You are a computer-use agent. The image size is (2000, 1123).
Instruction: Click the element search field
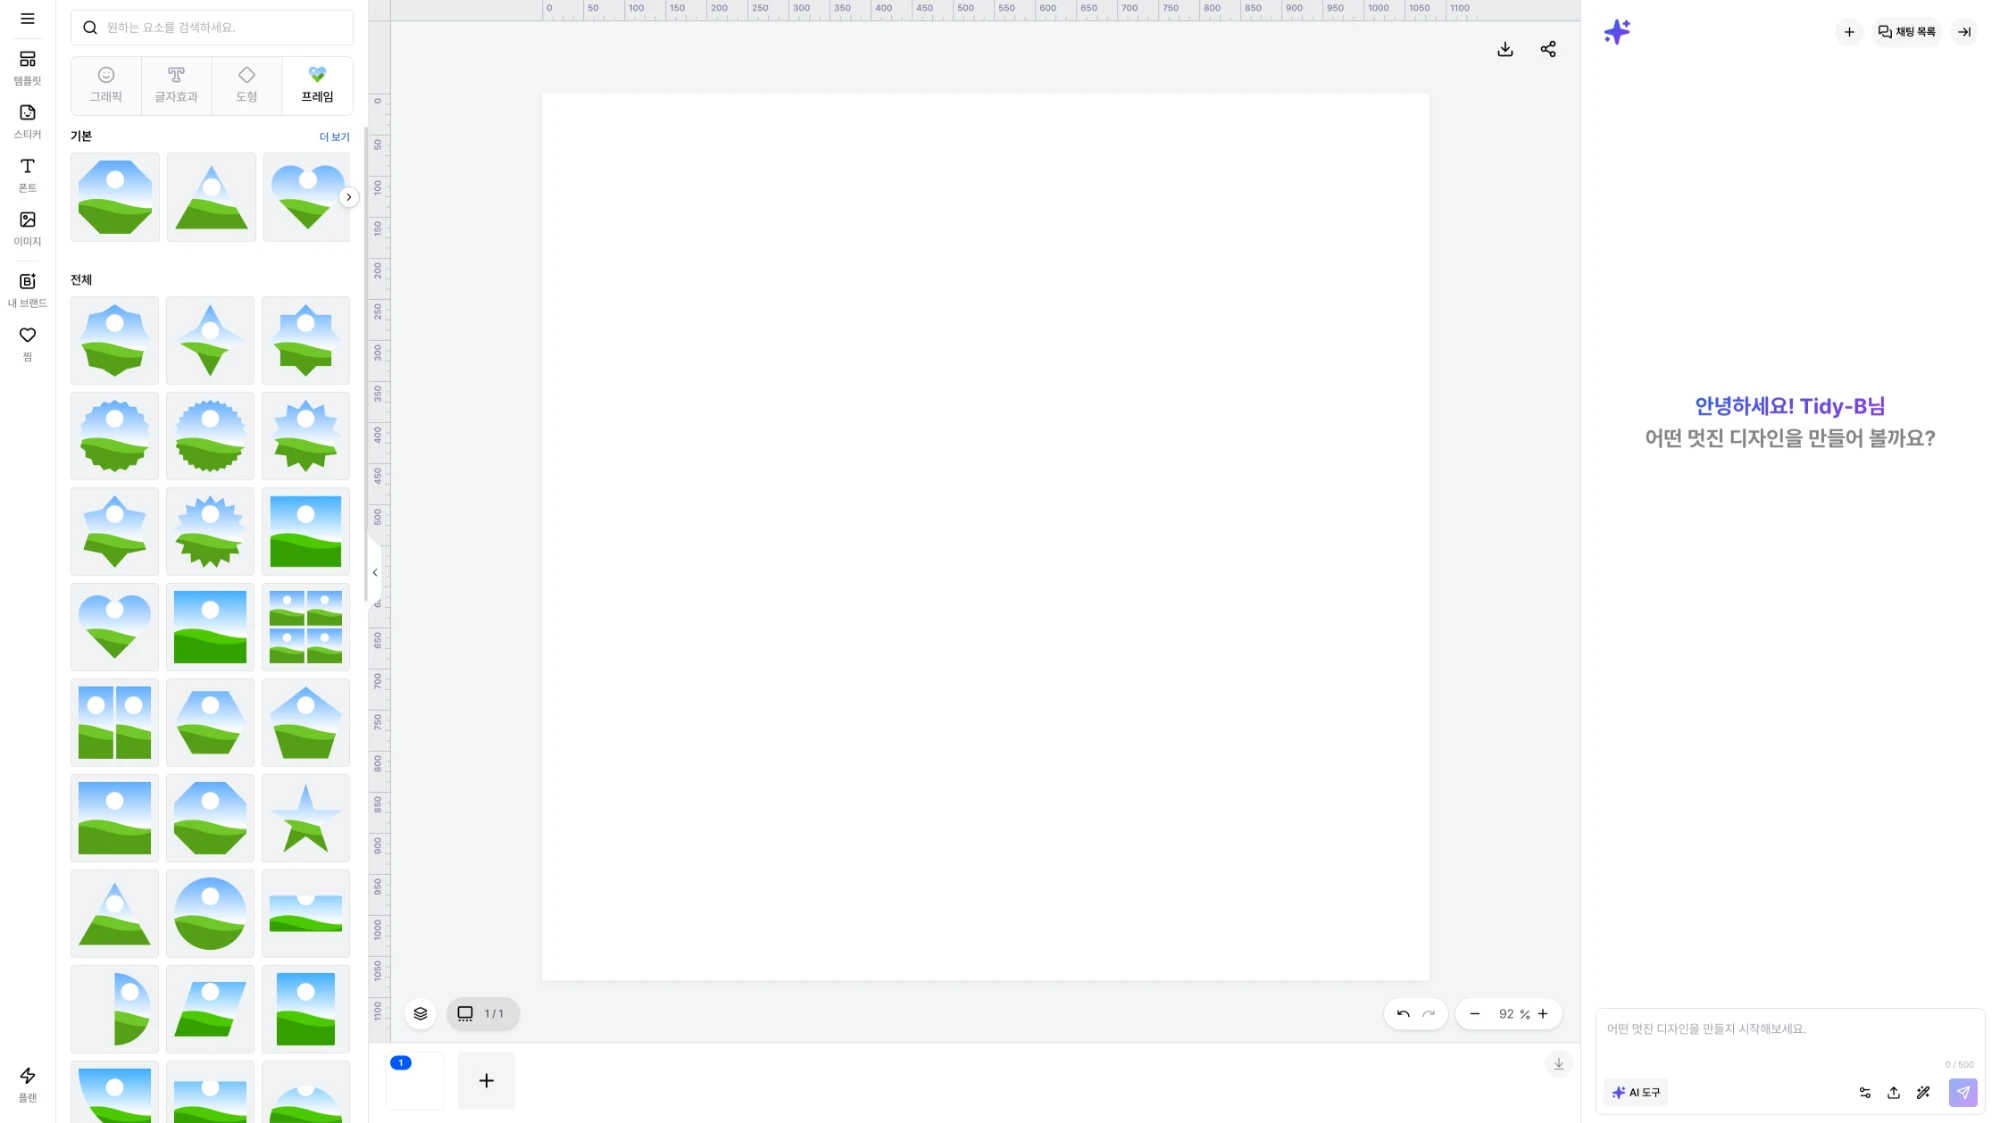(212, 28)
